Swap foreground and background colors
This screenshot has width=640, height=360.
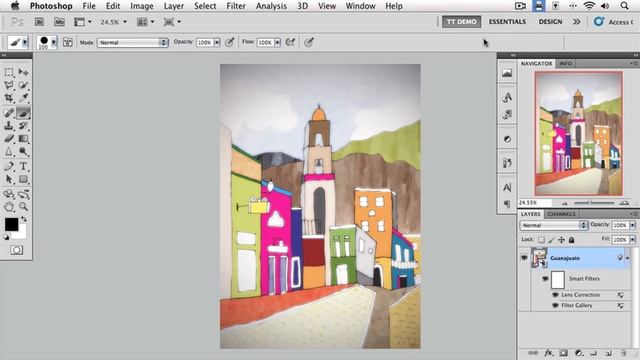24,219
